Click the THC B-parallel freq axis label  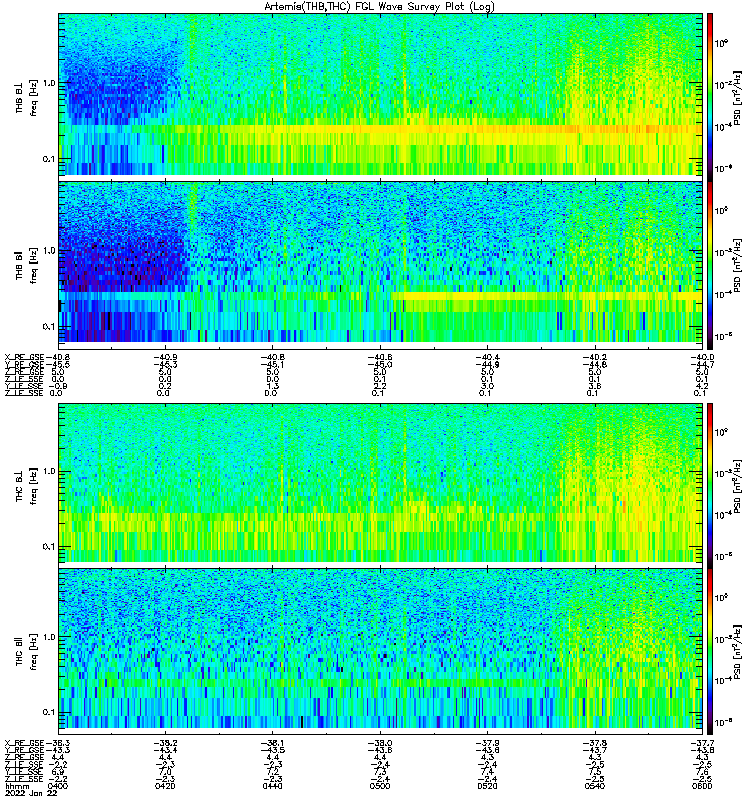[27, 651]
